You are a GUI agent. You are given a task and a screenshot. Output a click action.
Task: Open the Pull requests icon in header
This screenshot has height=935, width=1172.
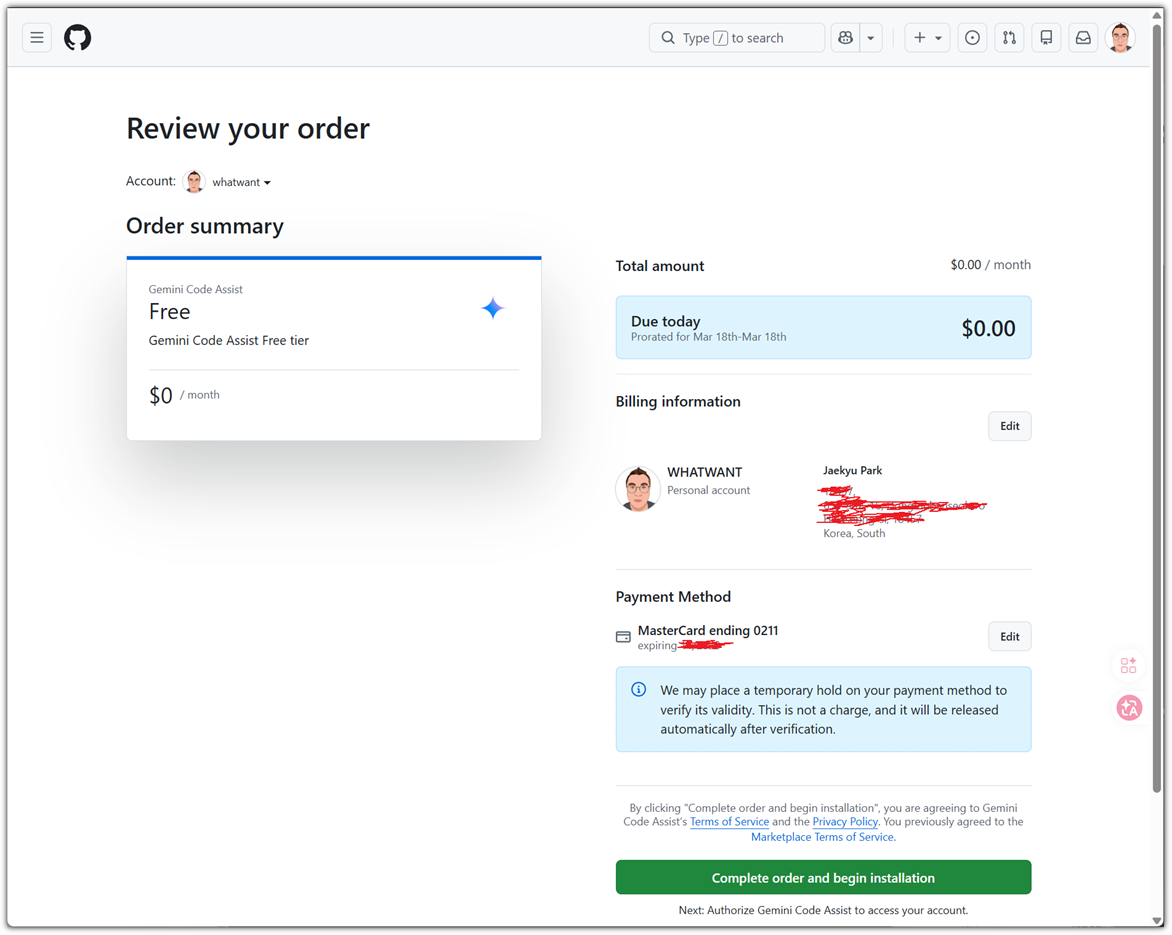point(1010,37)
